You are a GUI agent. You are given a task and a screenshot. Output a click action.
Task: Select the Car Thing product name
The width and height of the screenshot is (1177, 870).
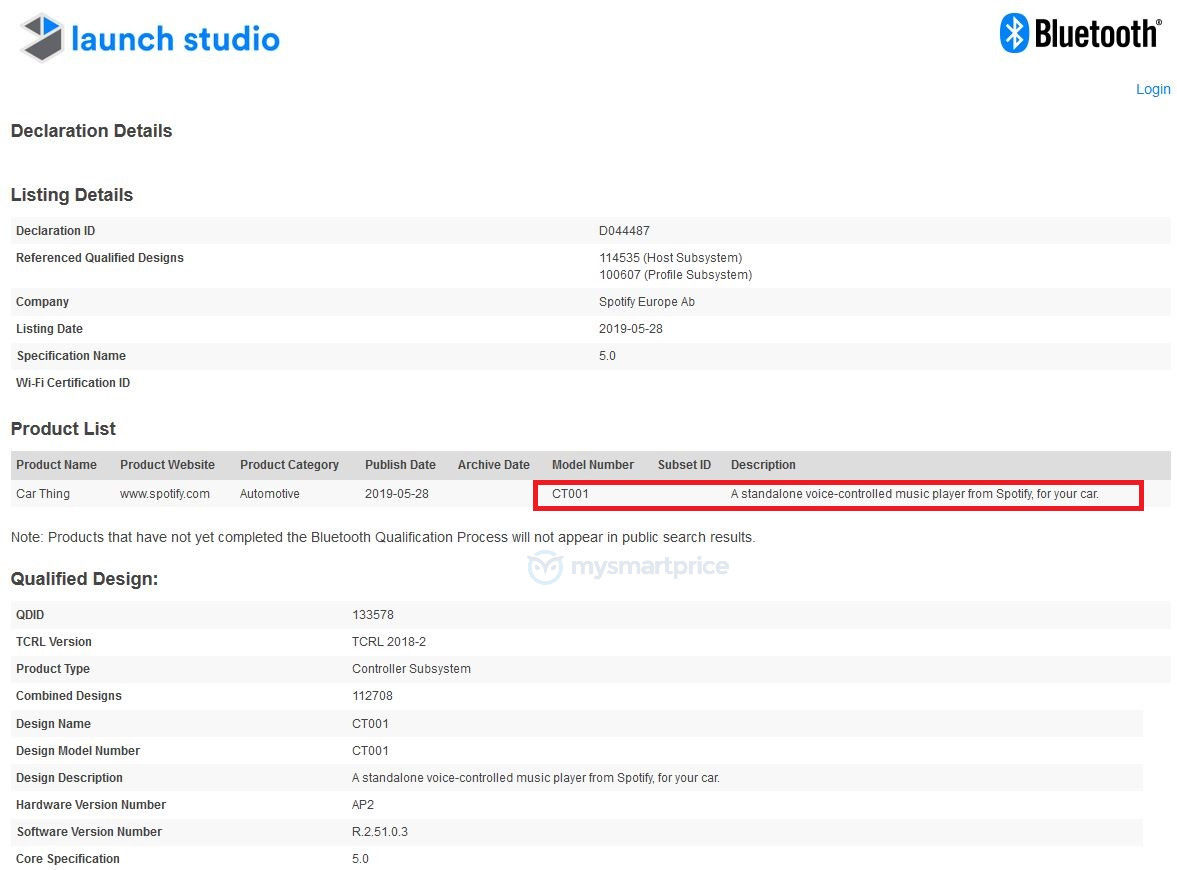(43, 494)
